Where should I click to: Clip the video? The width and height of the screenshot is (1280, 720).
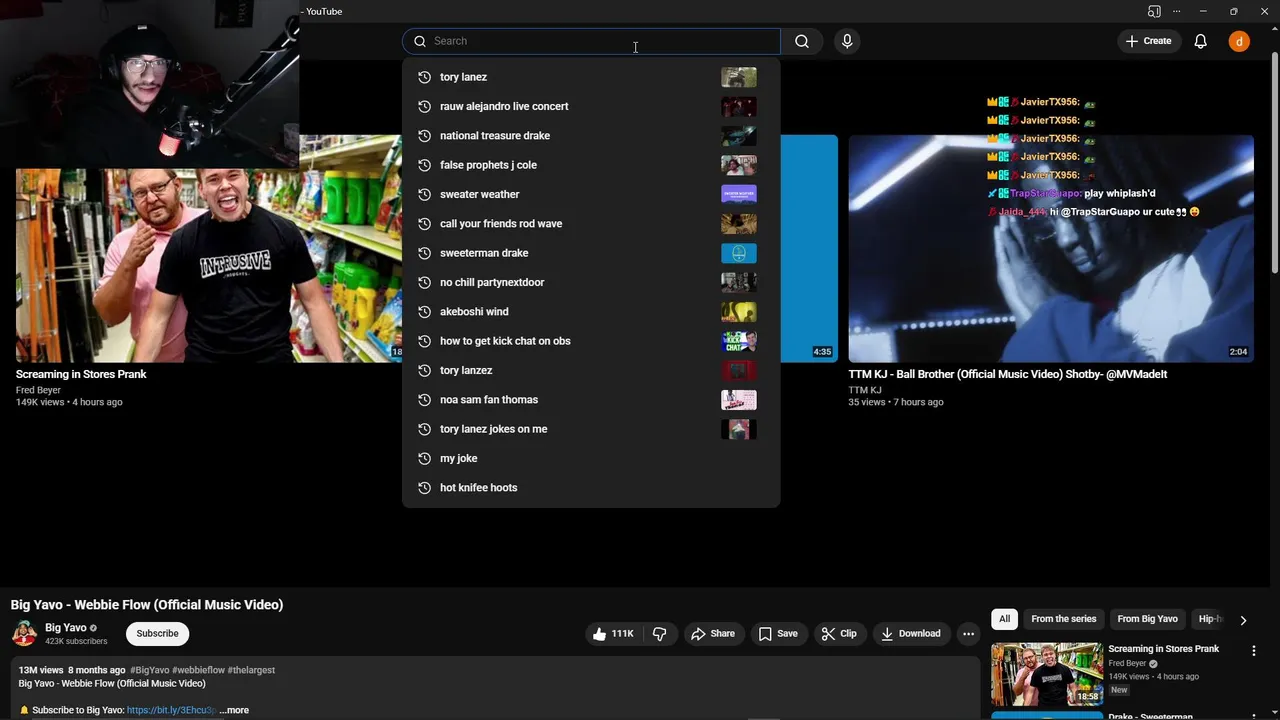839,634
